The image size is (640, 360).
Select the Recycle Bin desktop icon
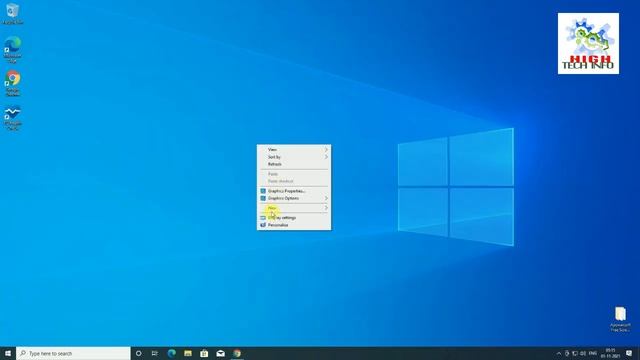13,14
